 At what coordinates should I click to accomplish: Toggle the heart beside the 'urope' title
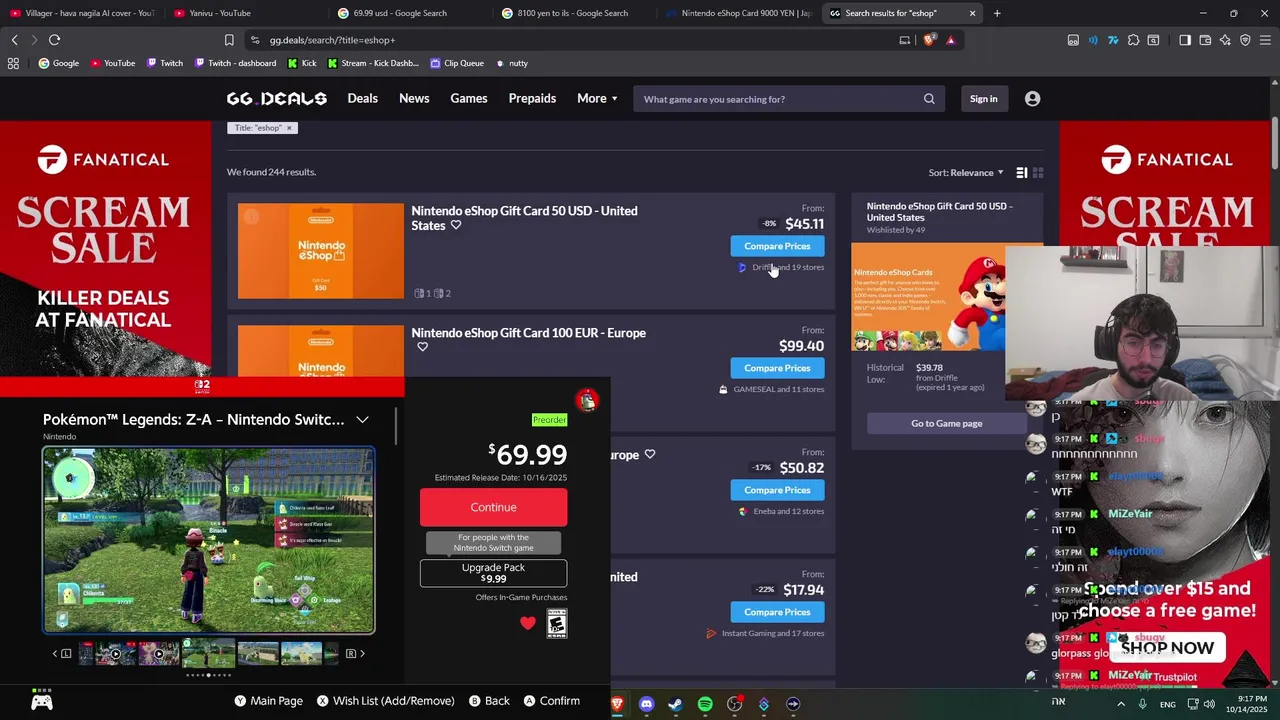click(x=650, y=455)
